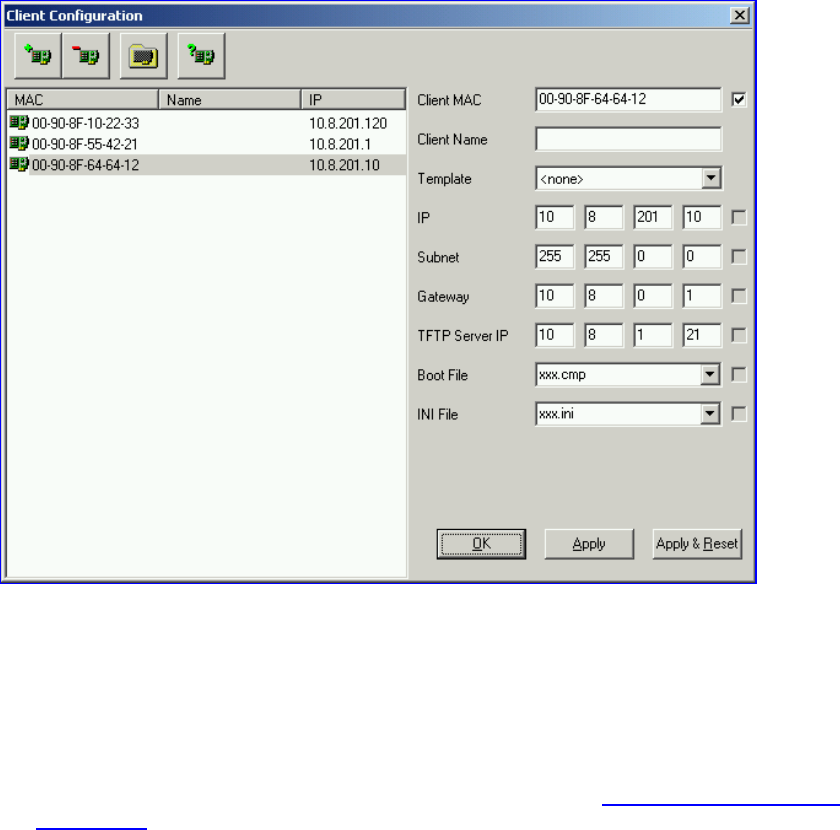Click the Remove Client toolbar icon
The height and width of the screenshot is (830, 840).
[86, 56]
